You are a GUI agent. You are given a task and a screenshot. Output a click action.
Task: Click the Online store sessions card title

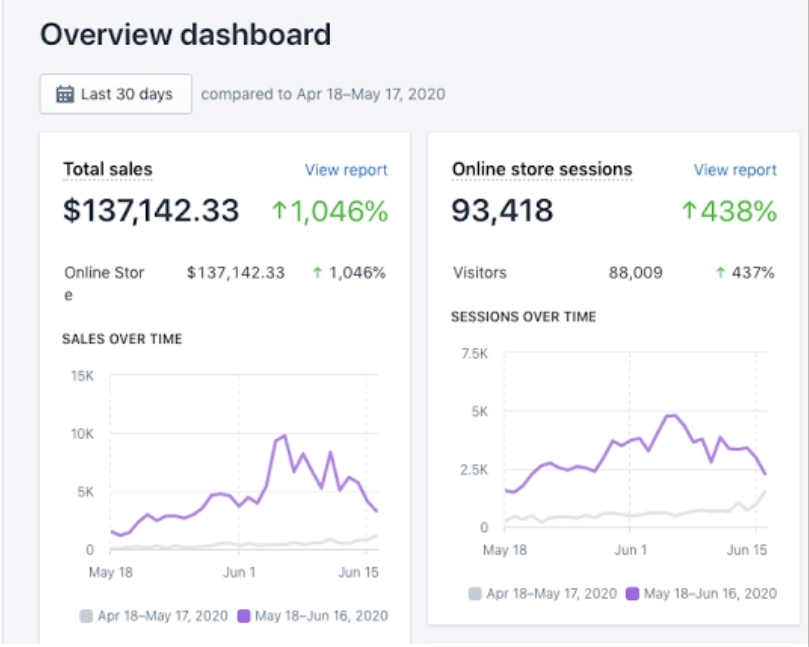pos(542,169)
